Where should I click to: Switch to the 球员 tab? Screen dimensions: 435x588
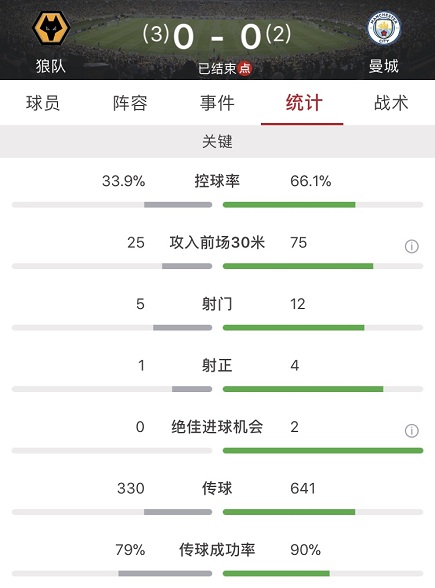tap(43, 103)
